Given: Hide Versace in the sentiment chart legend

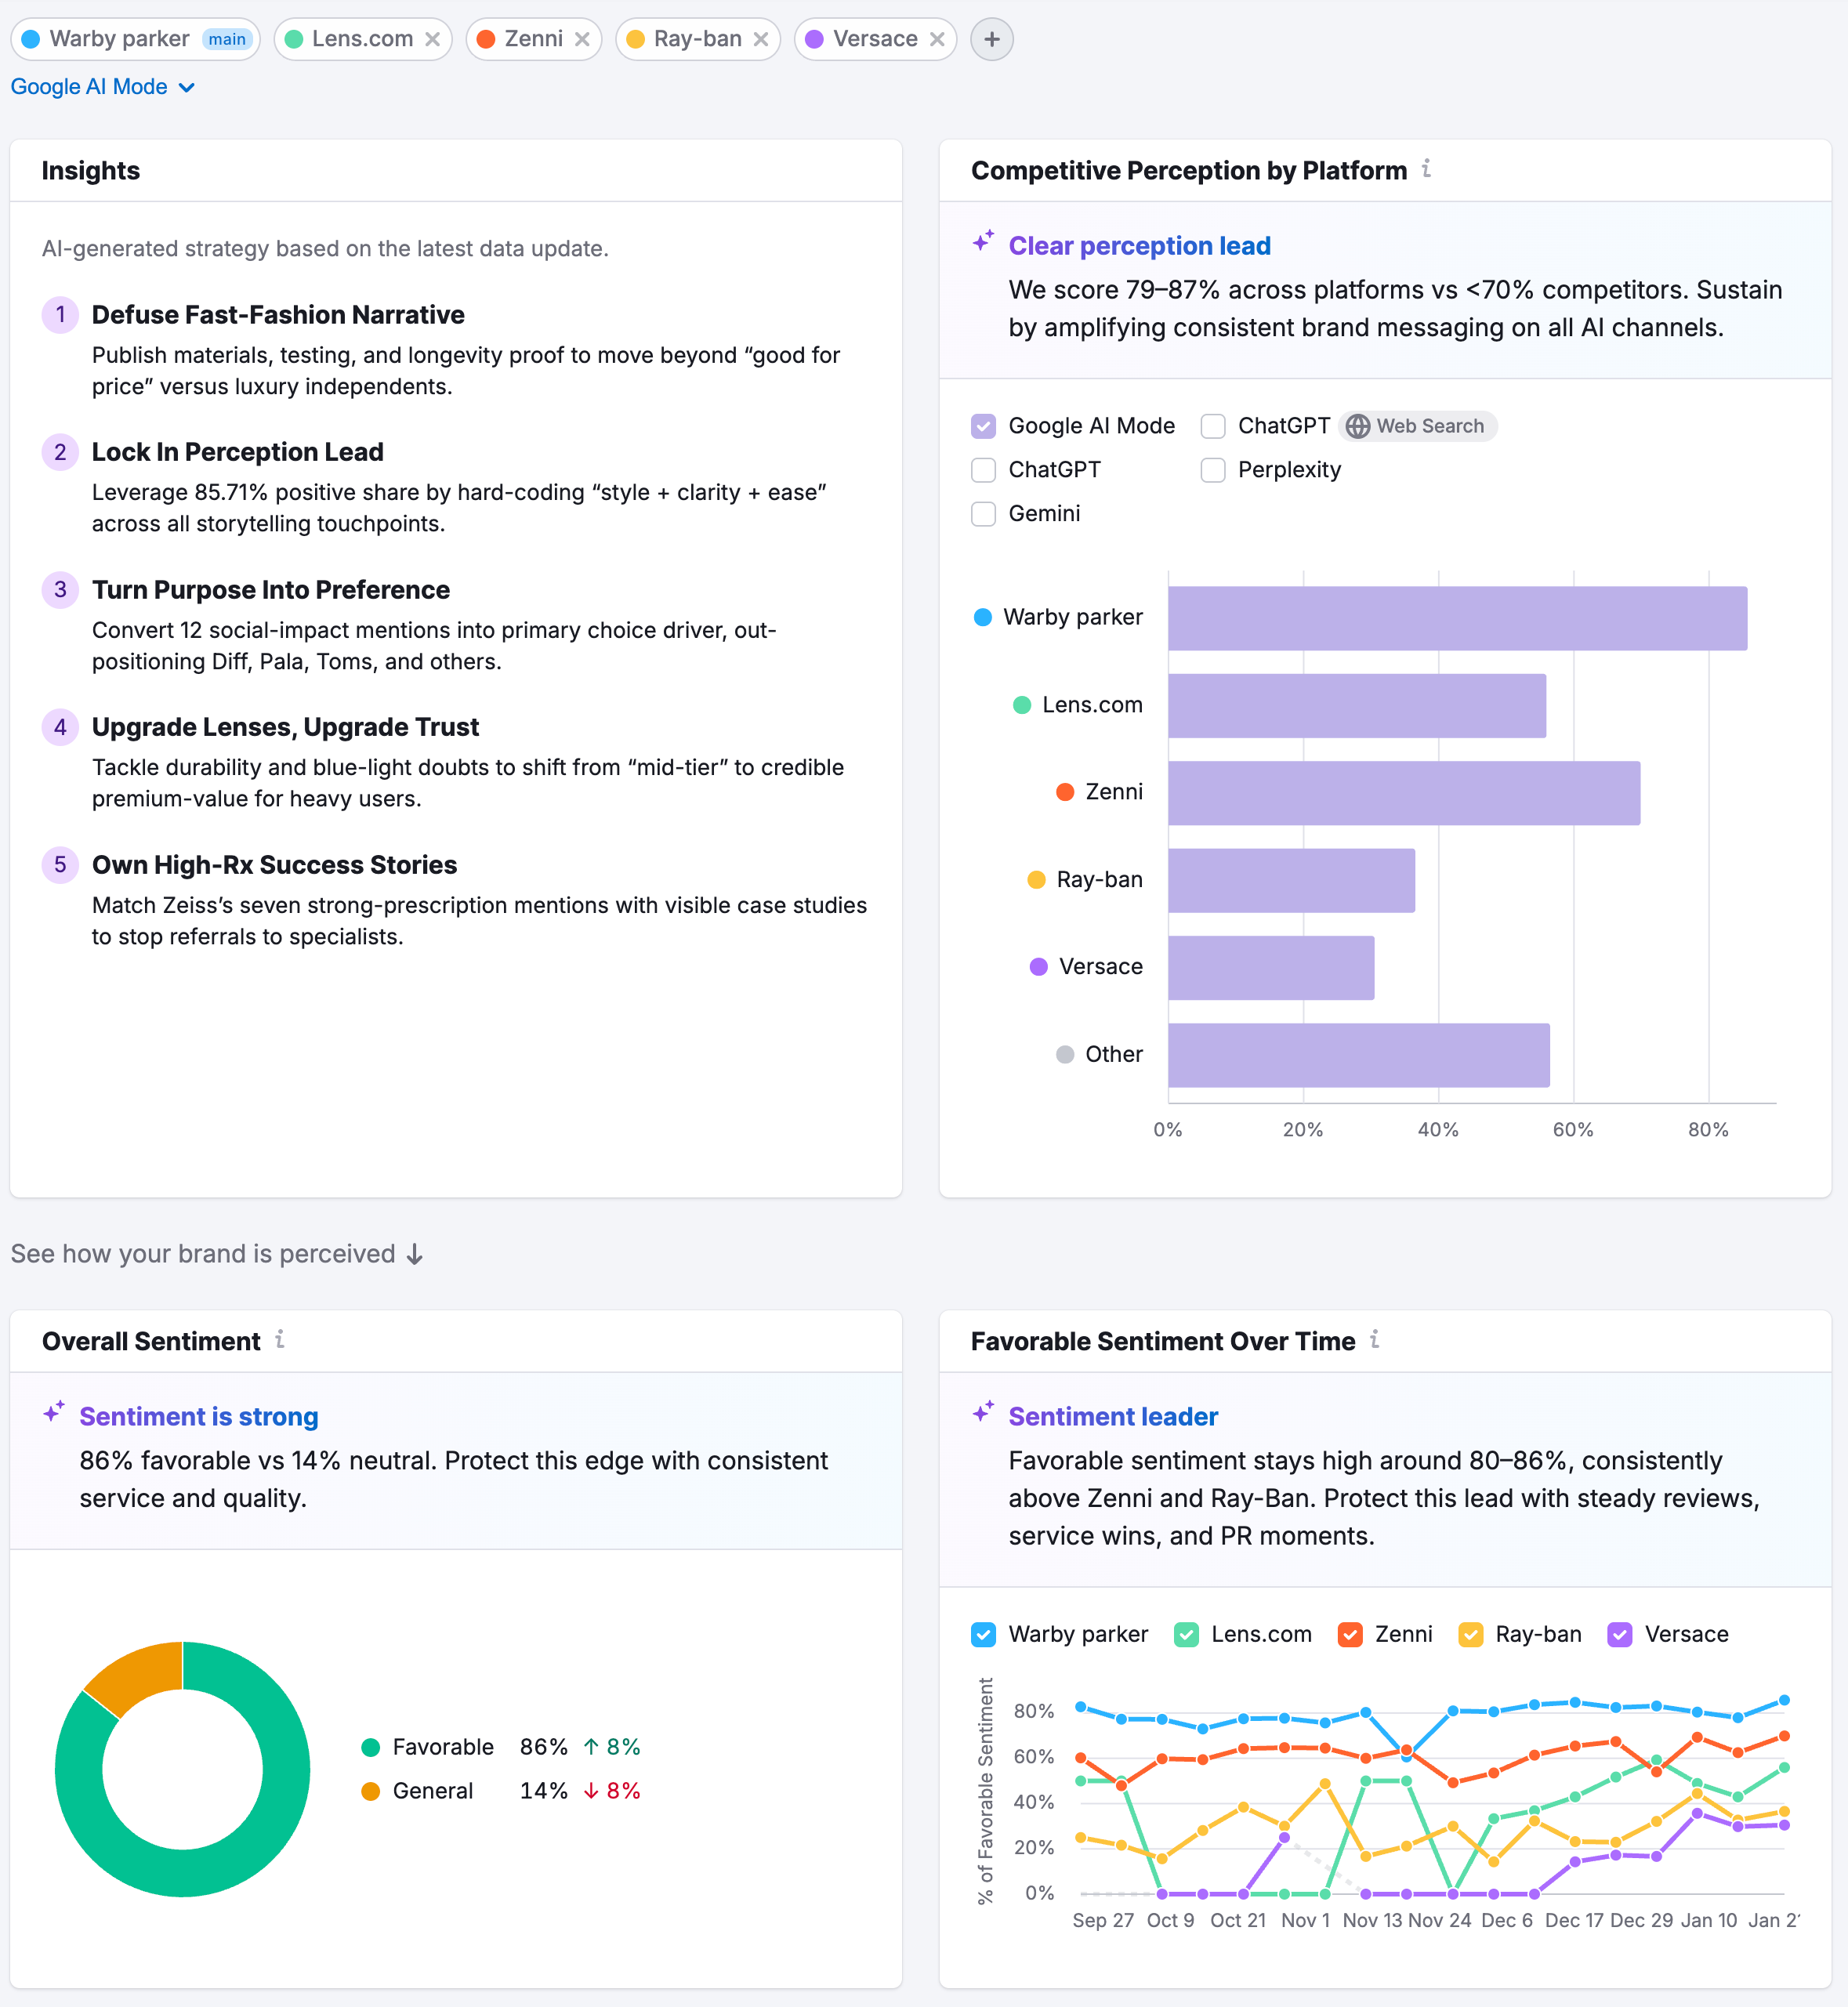Looking at the screenshot, I should pos(1620,1634).
